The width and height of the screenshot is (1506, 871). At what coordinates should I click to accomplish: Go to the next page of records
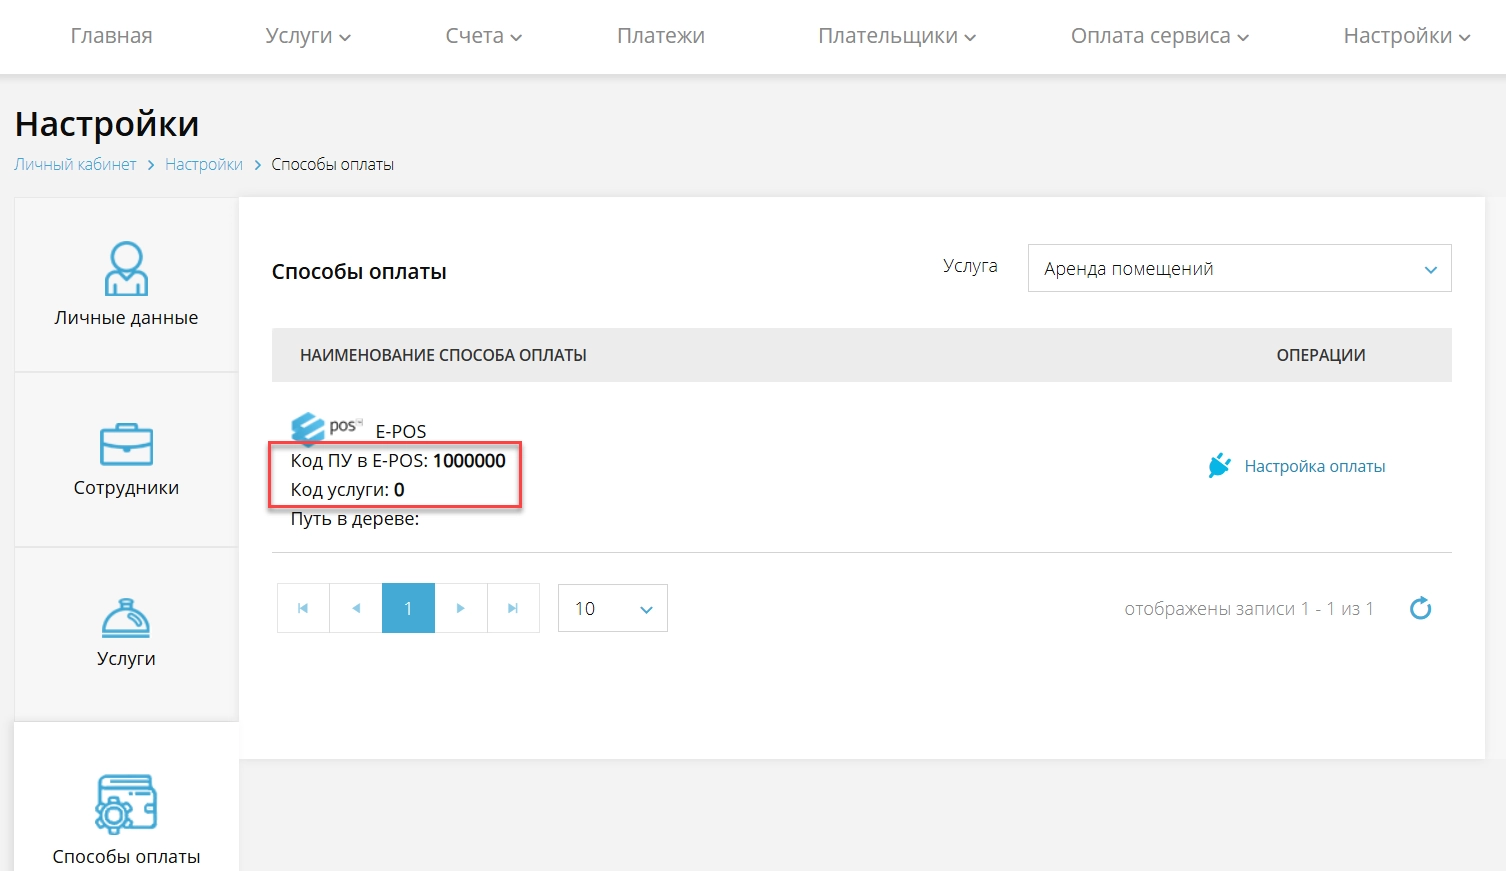pos(460,608)
